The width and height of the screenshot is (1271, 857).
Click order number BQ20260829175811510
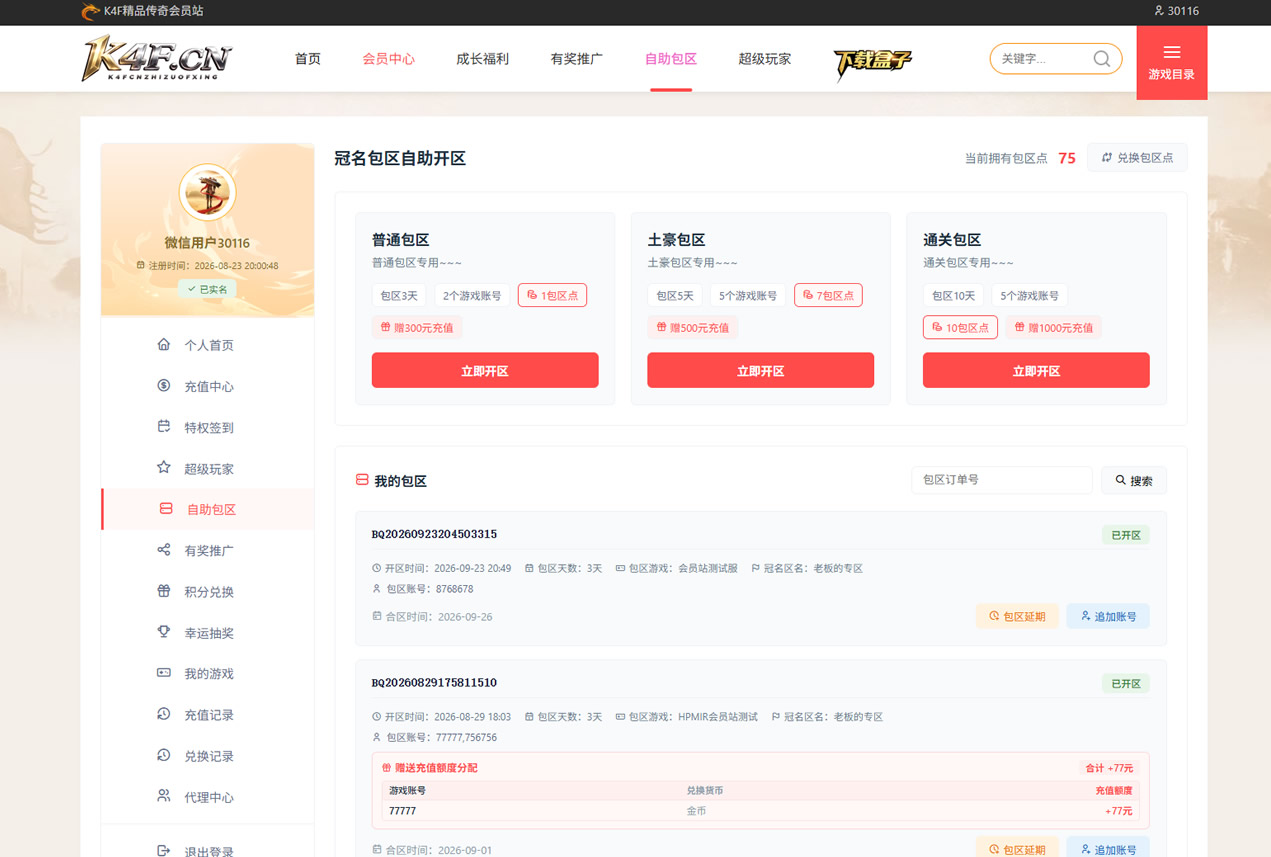tap(434, 682)
